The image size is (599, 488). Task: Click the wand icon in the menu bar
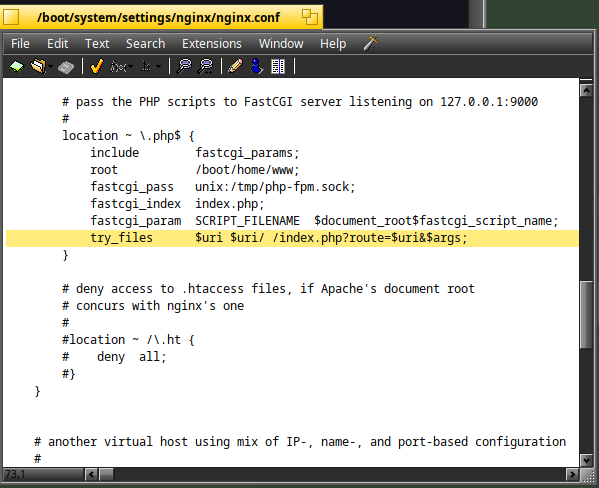371,43
